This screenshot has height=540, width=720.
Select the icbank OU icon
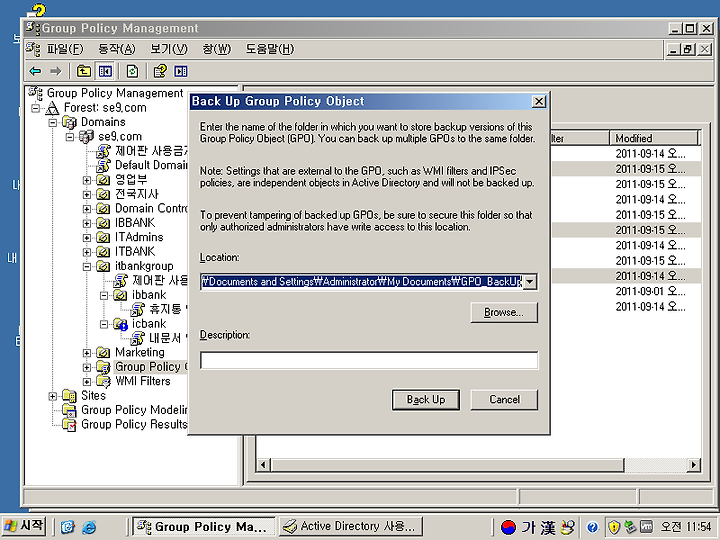pos(120,324)
